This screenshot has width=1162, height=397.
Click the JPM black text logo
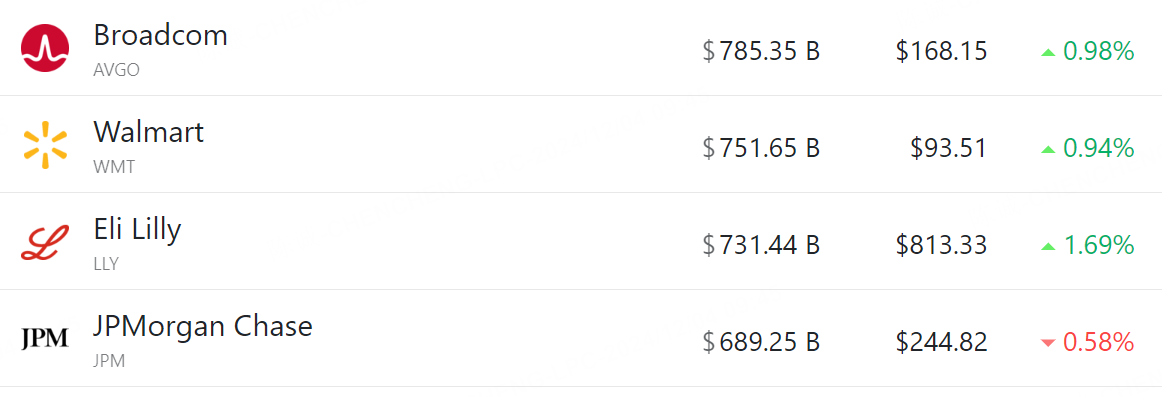(45, 339)
